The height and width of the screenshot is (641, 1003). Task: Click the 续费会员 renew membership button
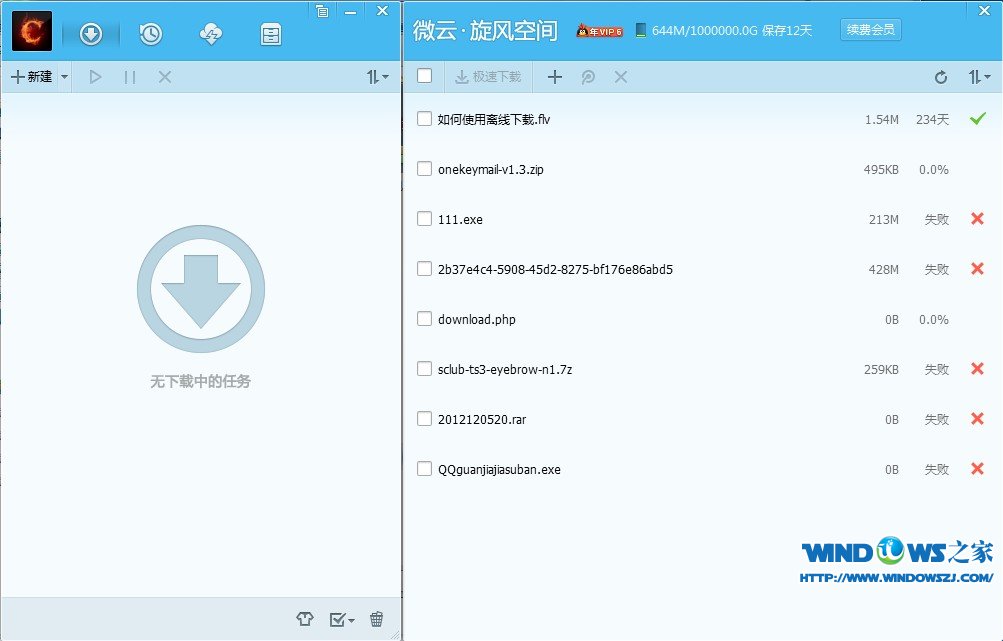click(x=870, y=30)
